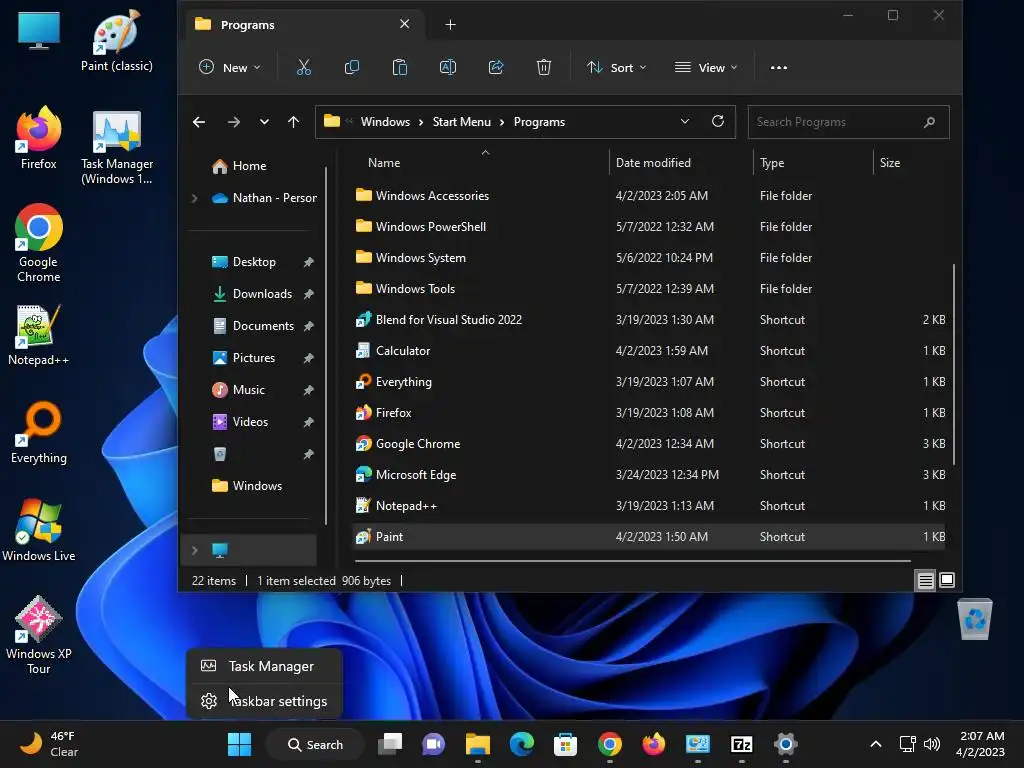Screen dimensions: 1024x768
Task: Select Documents in navigation pane
Action: click(262, 326)
